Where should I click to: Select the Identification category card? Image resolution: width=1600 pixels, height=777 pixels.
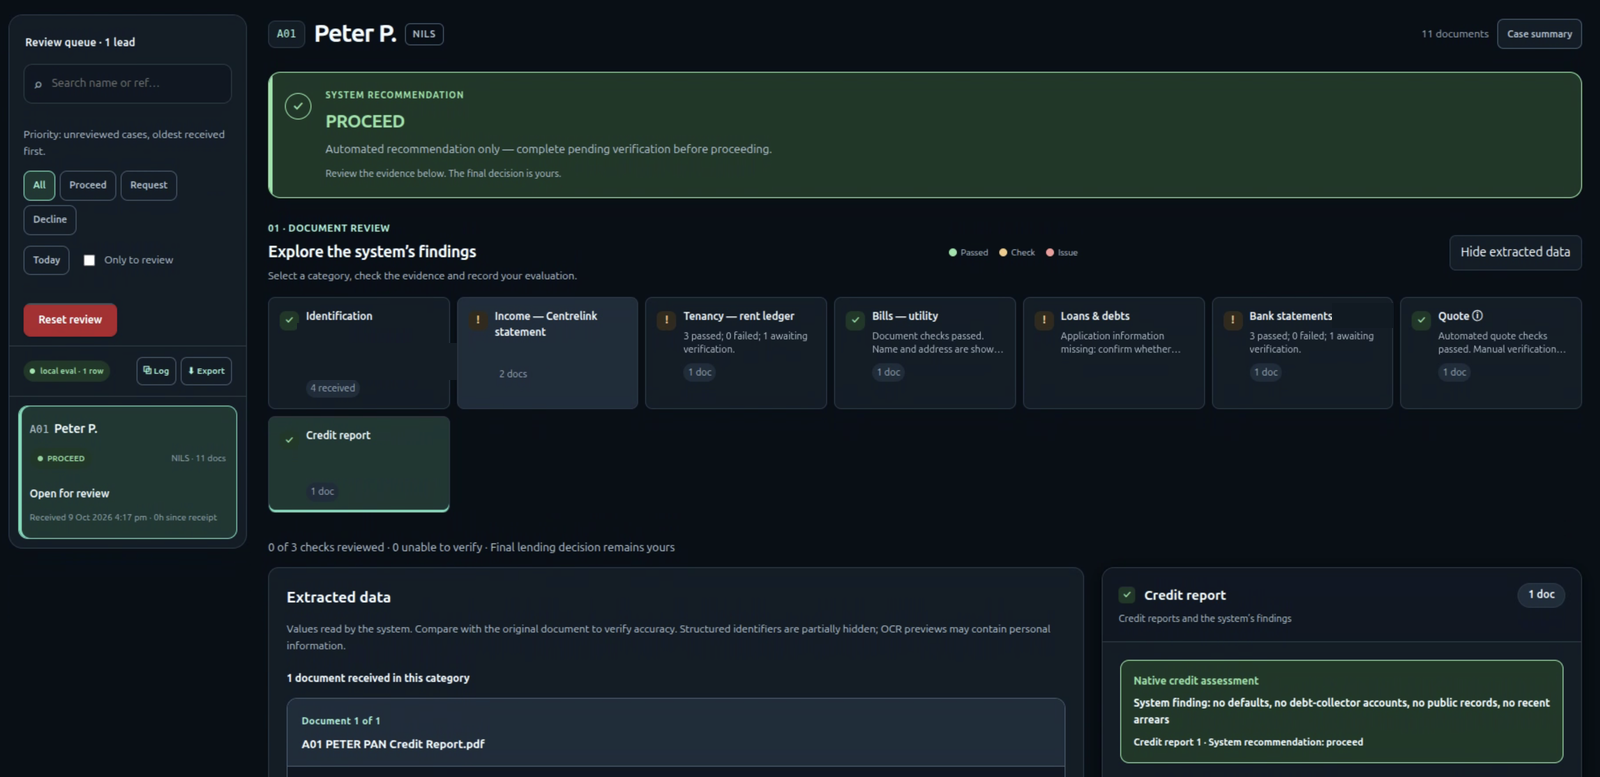[359, 353]
